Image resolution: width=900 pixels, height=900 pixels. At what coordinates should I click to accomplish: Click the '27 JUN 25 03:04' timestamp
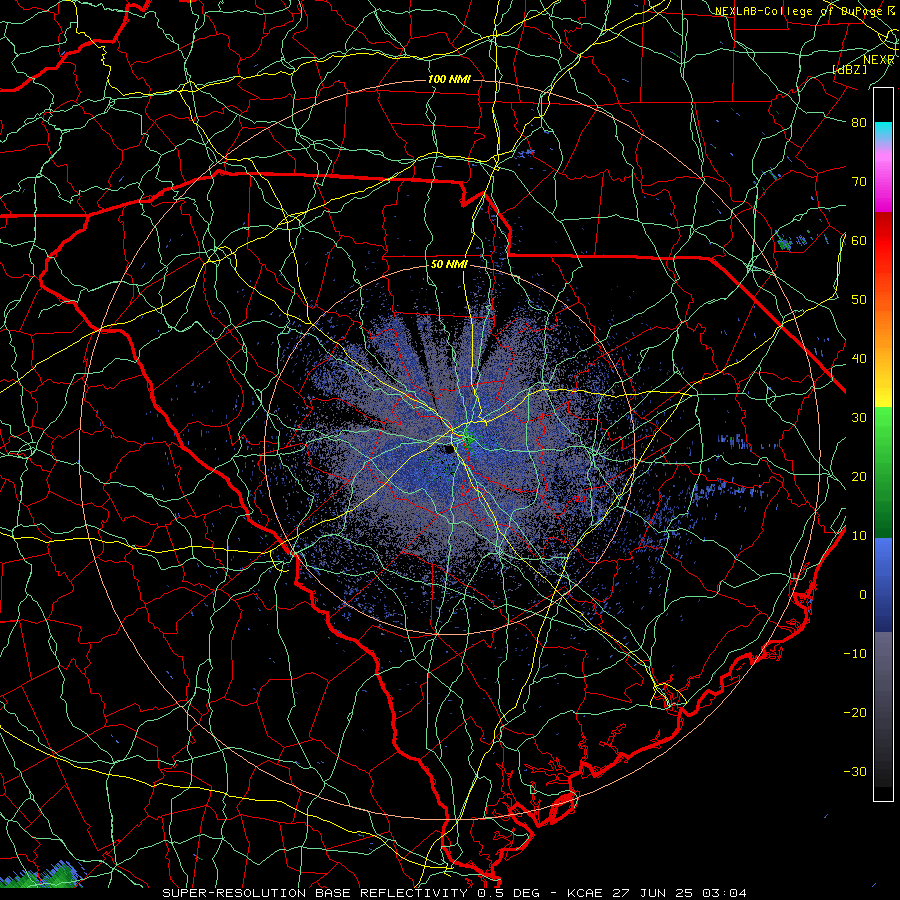[x=678, y=893]
